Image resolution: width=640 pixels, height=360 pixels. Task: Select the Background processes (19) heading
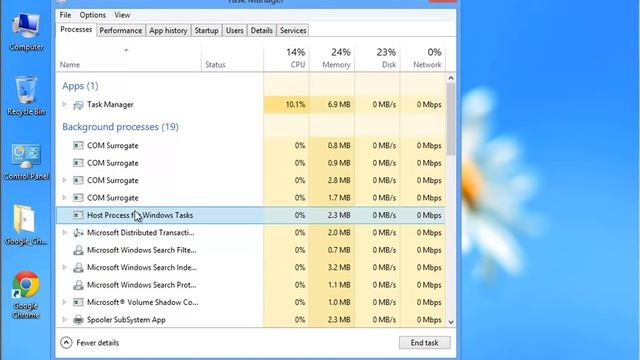click(x=120, y=127)
